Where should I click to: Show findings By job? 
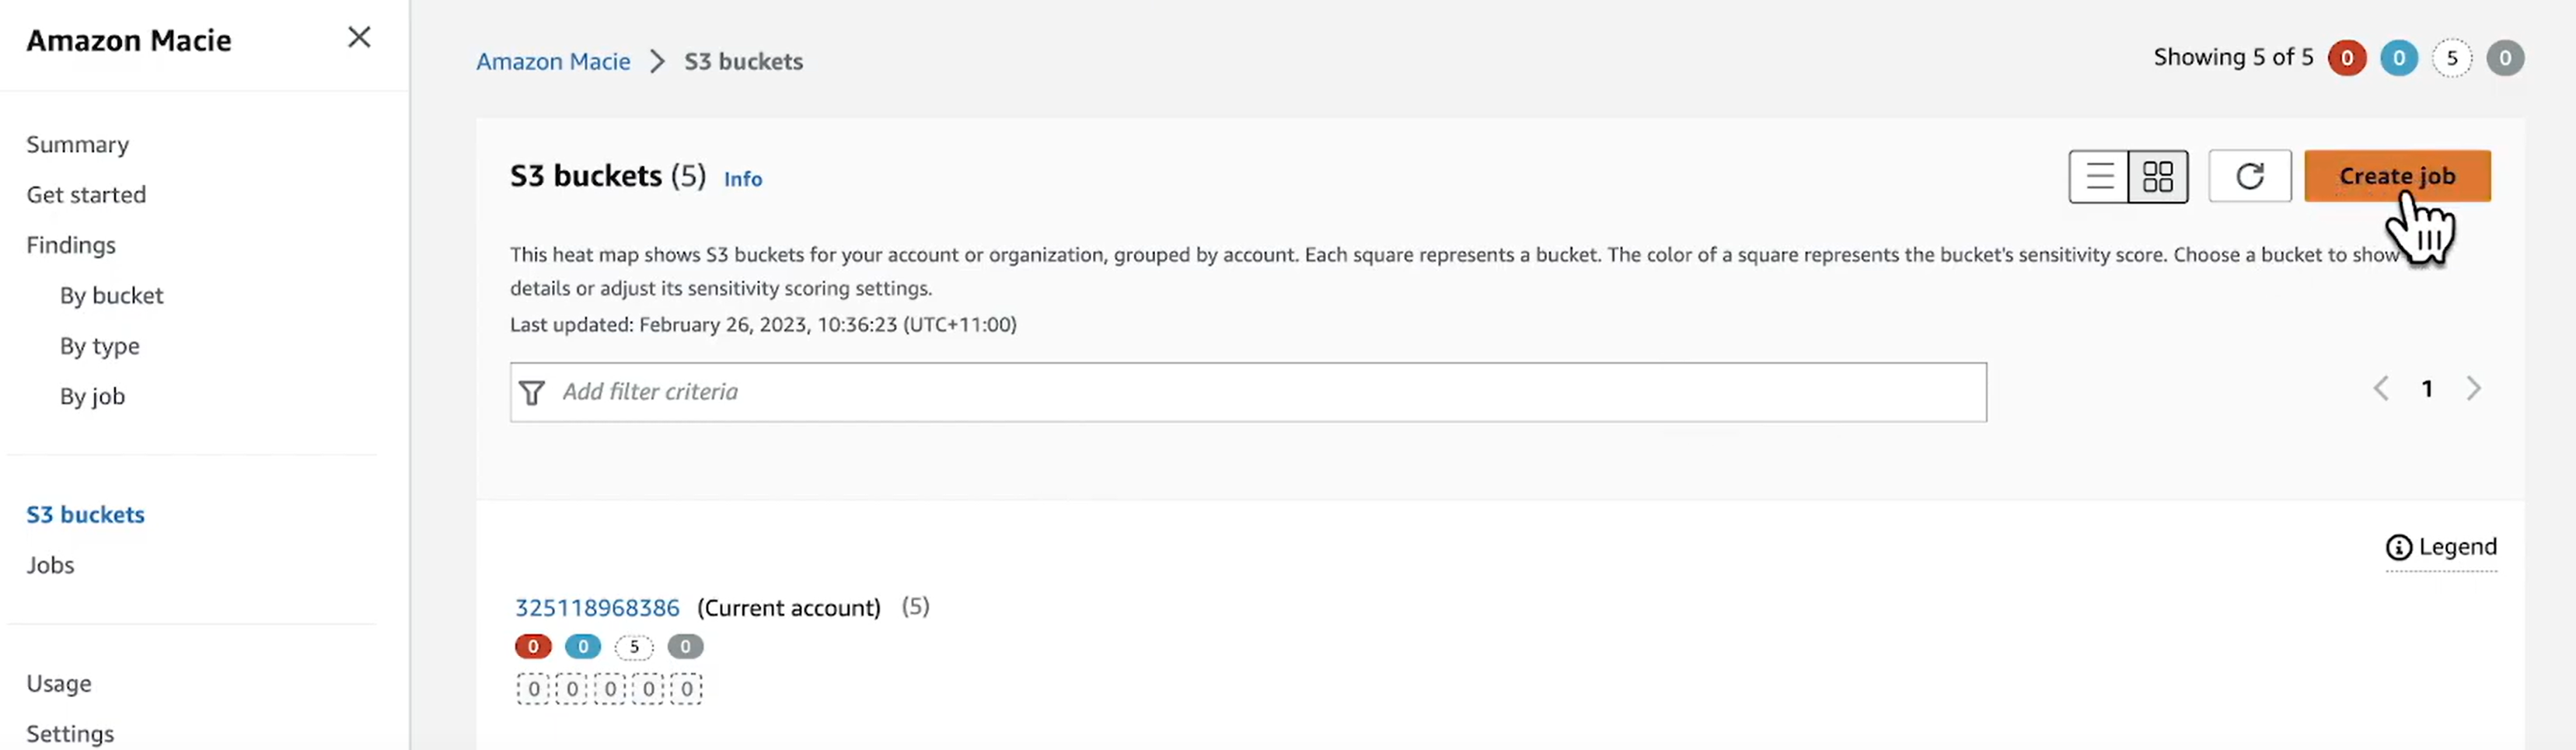point(92,396)
